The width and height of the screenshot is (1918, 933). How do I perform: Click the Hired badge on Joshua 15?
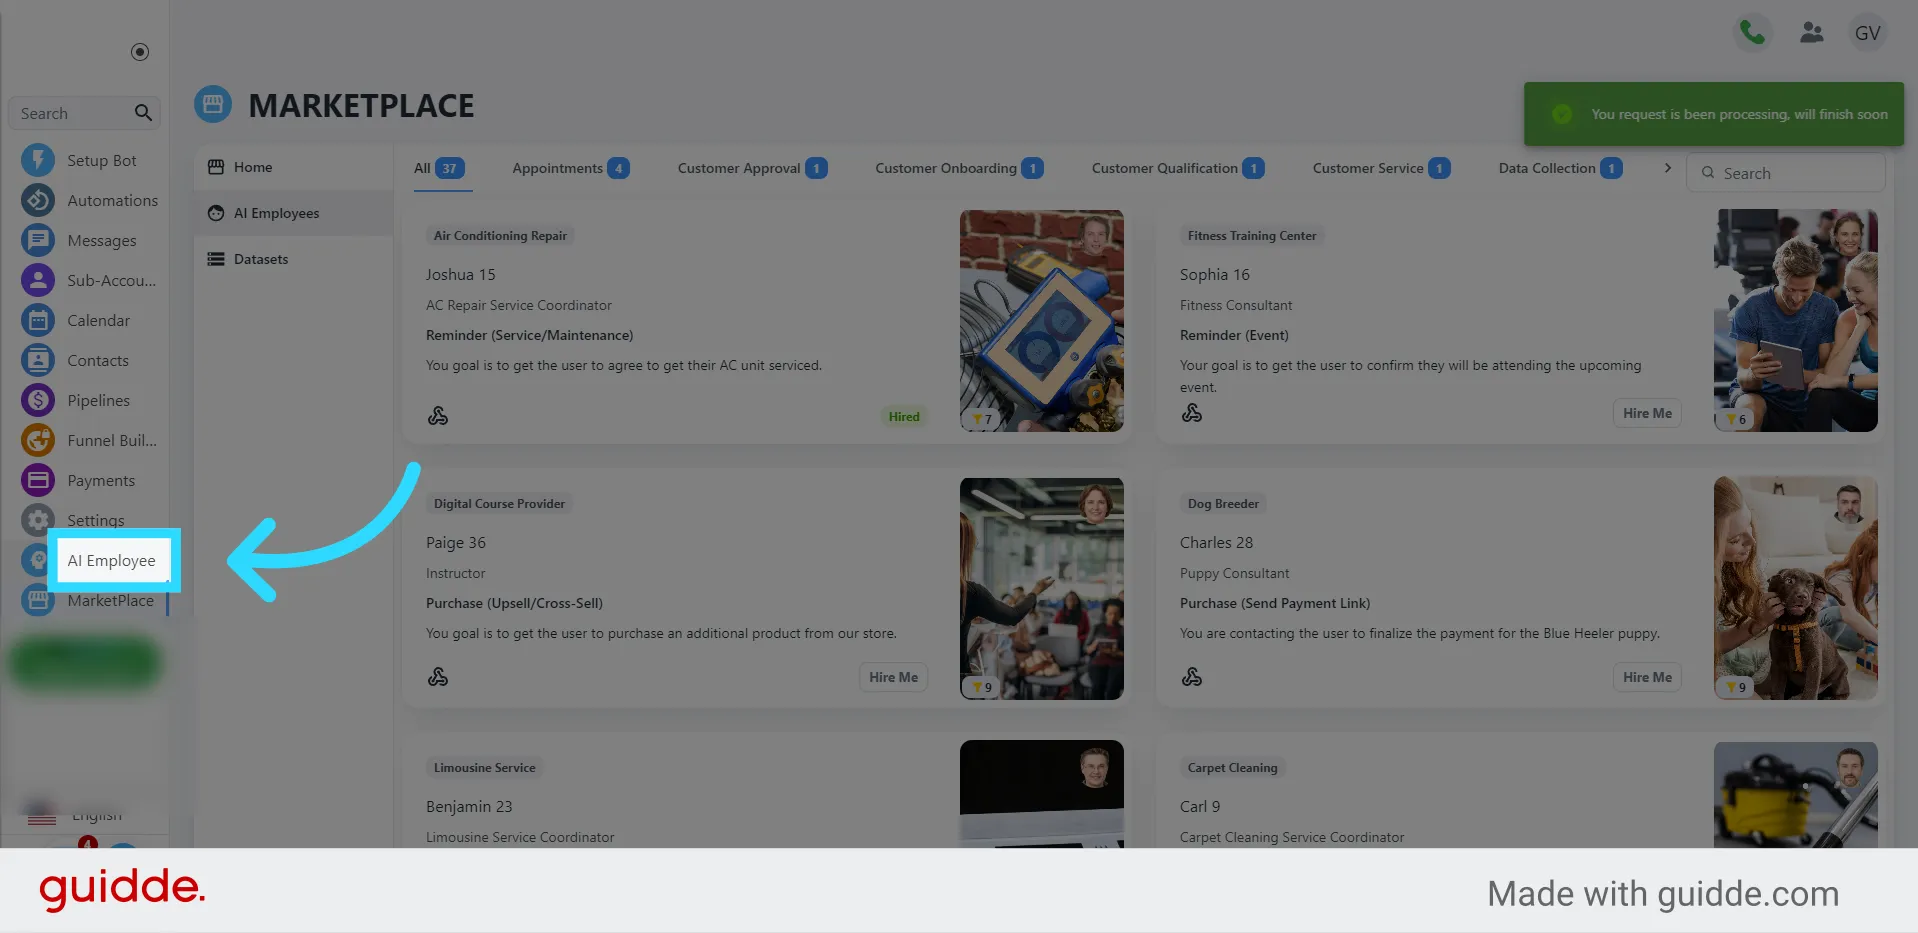click(904, 417)
